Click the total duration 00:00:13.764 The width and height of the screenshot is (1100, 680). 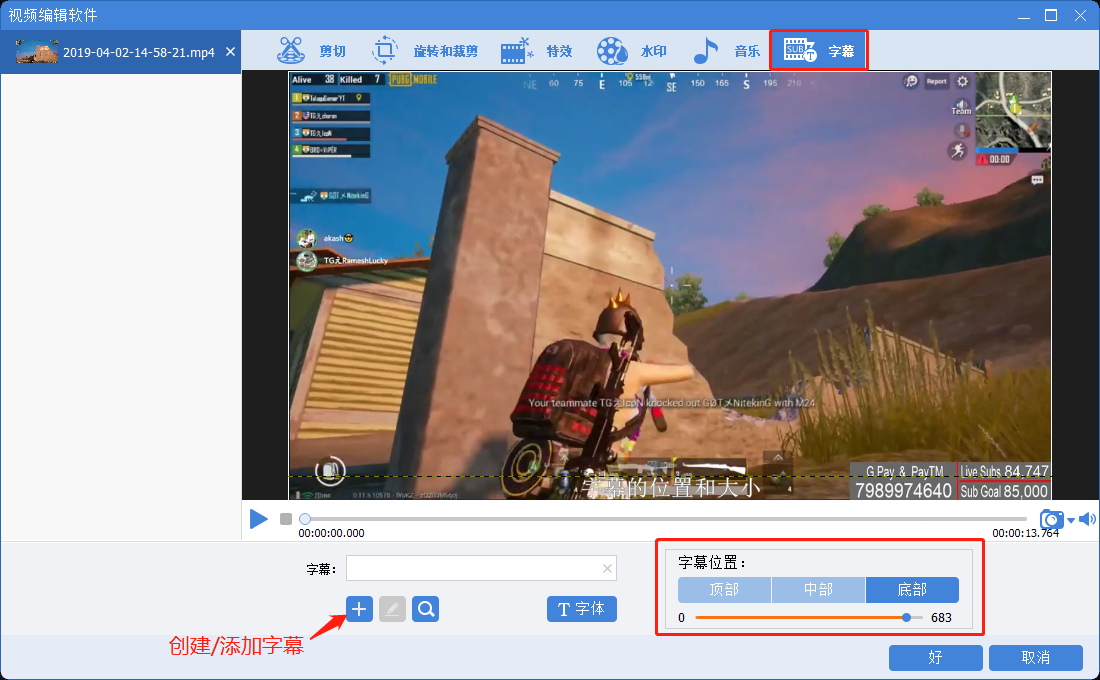tap(1026, 533)
